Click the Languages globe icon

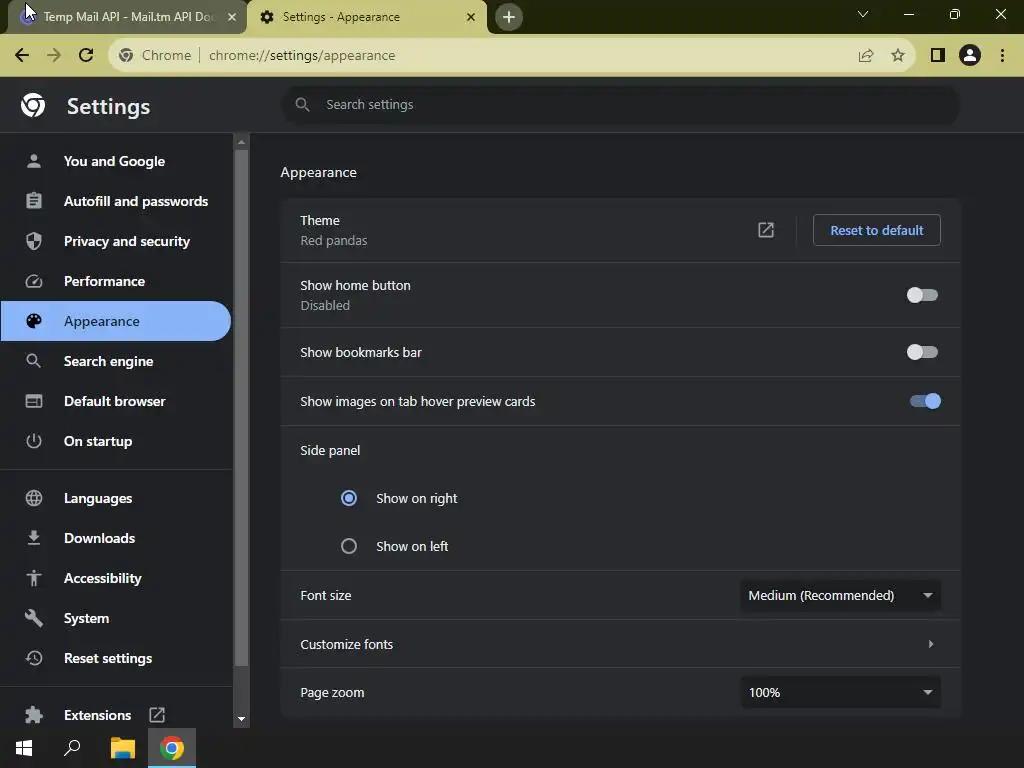(33, 498)
